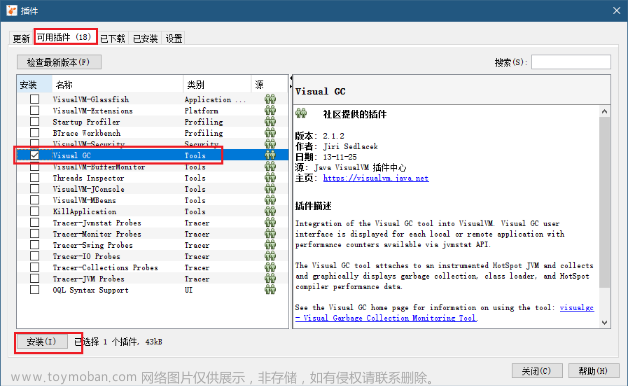Click the source icon in VisualVM-BufferMonitor row

(270, 166)
